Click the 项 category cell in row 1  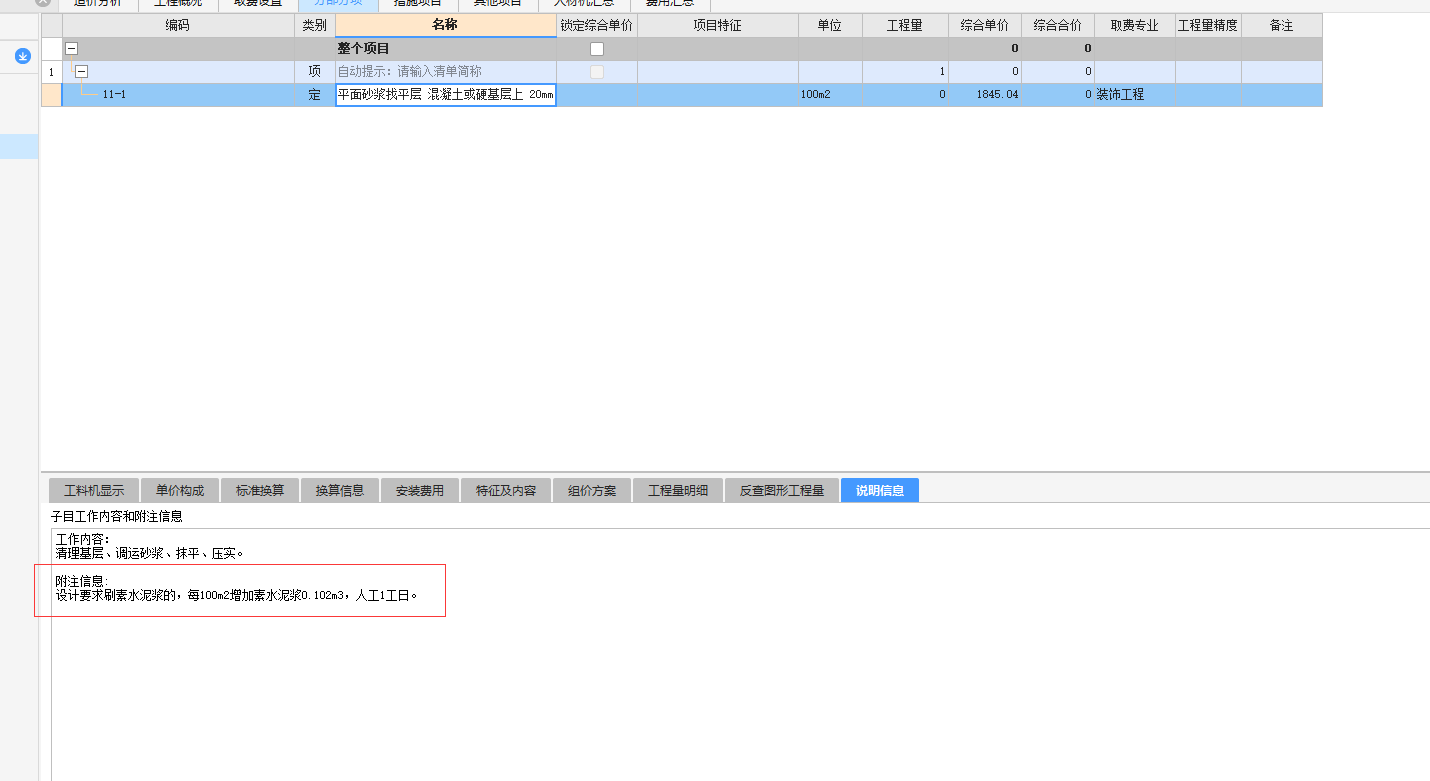pyautogui.click(x=315, y=72)
